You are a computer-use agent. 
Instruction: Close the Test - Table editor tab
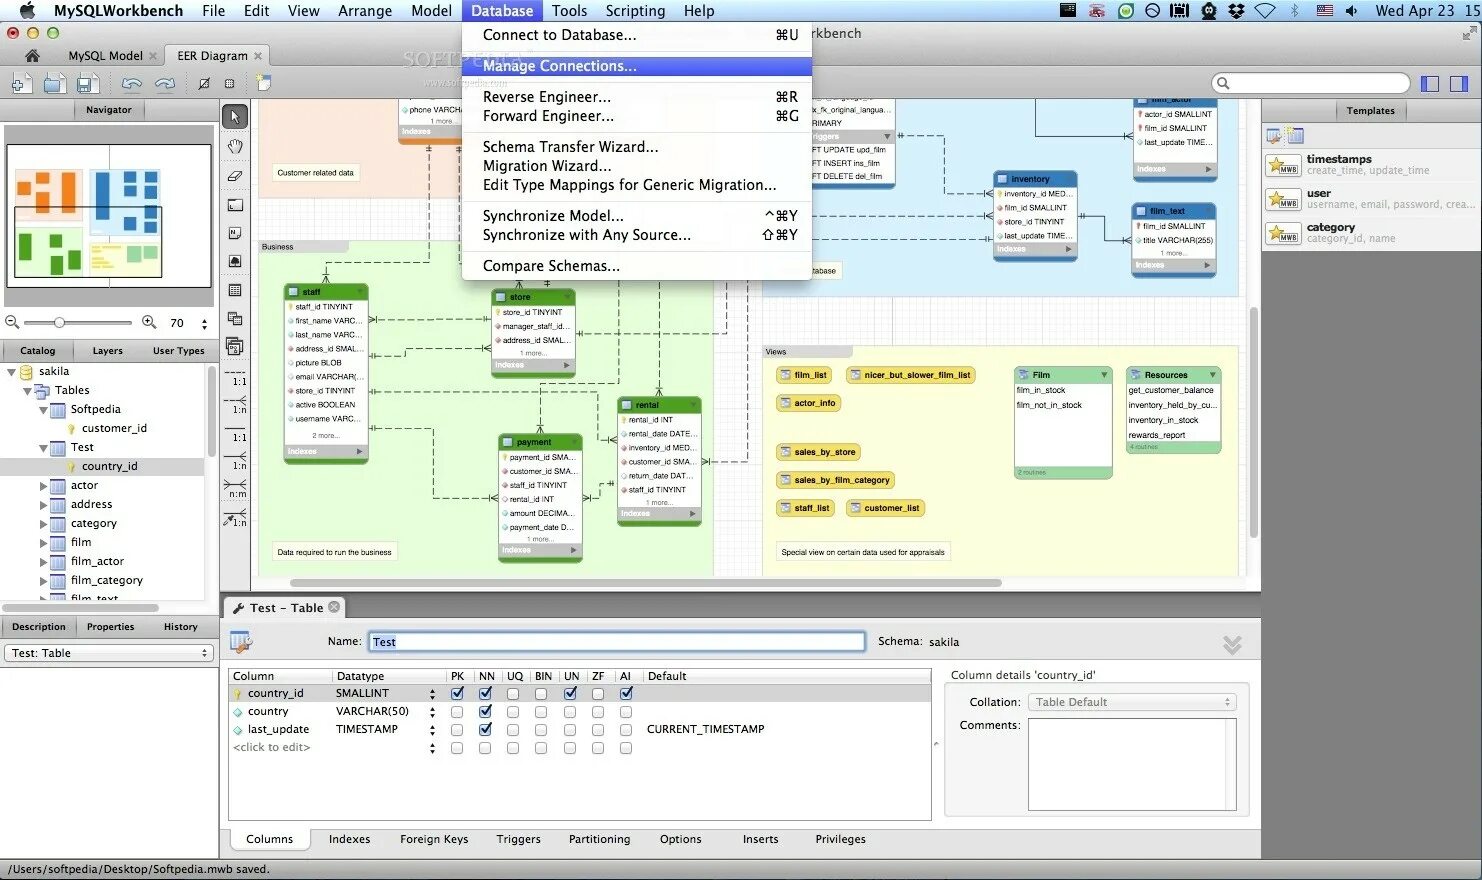(334, 607)
